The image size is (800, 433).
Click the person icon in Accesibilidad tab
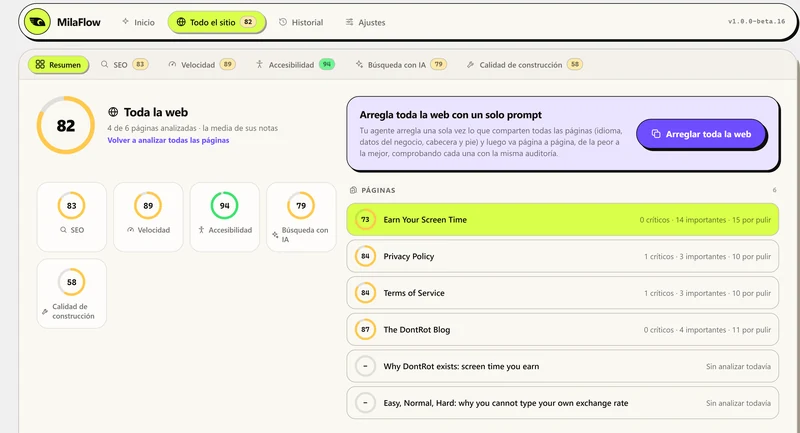point(259,64)
